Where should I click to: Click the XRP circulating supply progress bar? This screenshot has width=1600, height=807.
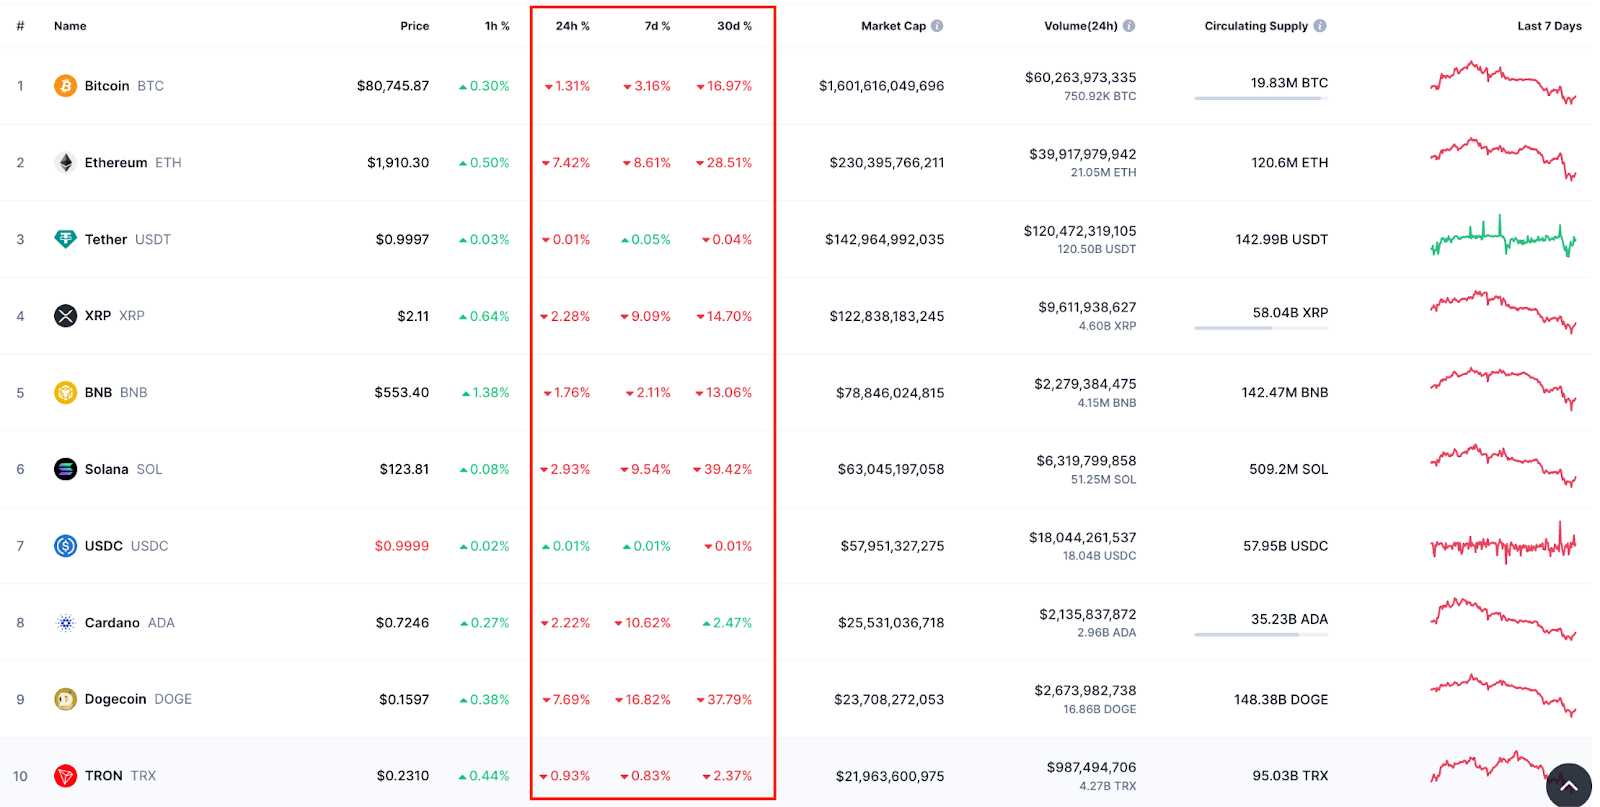1261,328
